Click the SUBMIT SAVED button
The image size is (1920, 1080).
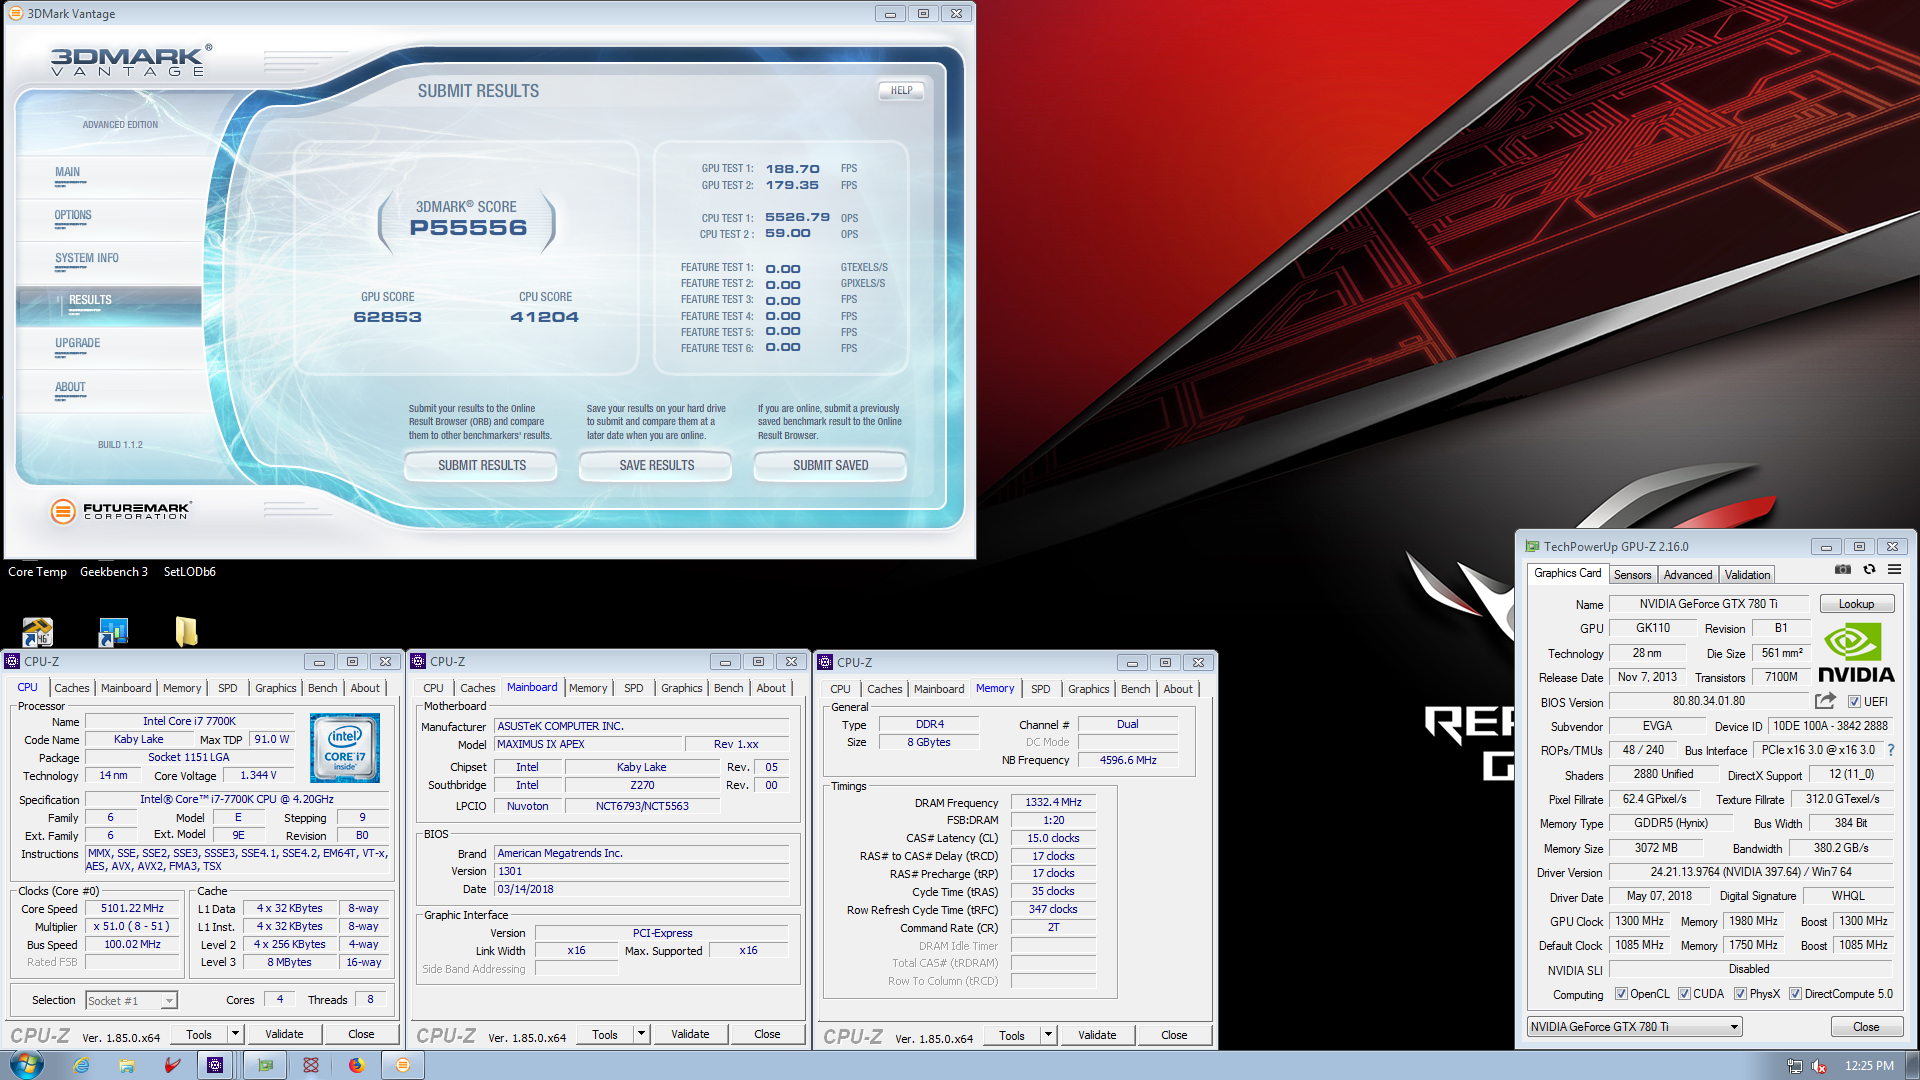(831, 466)
